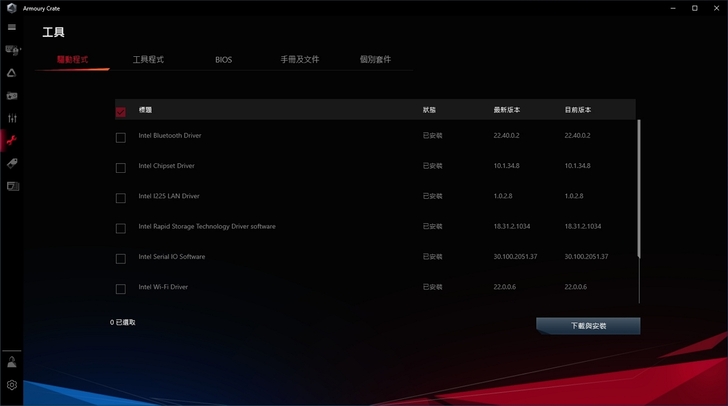
Task: Open the GameVisual sidebar icon
Action: (x=12, y=96)
